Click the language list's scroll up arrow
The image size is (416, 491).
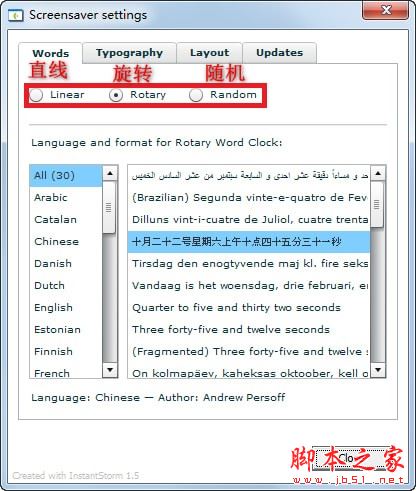110,173
